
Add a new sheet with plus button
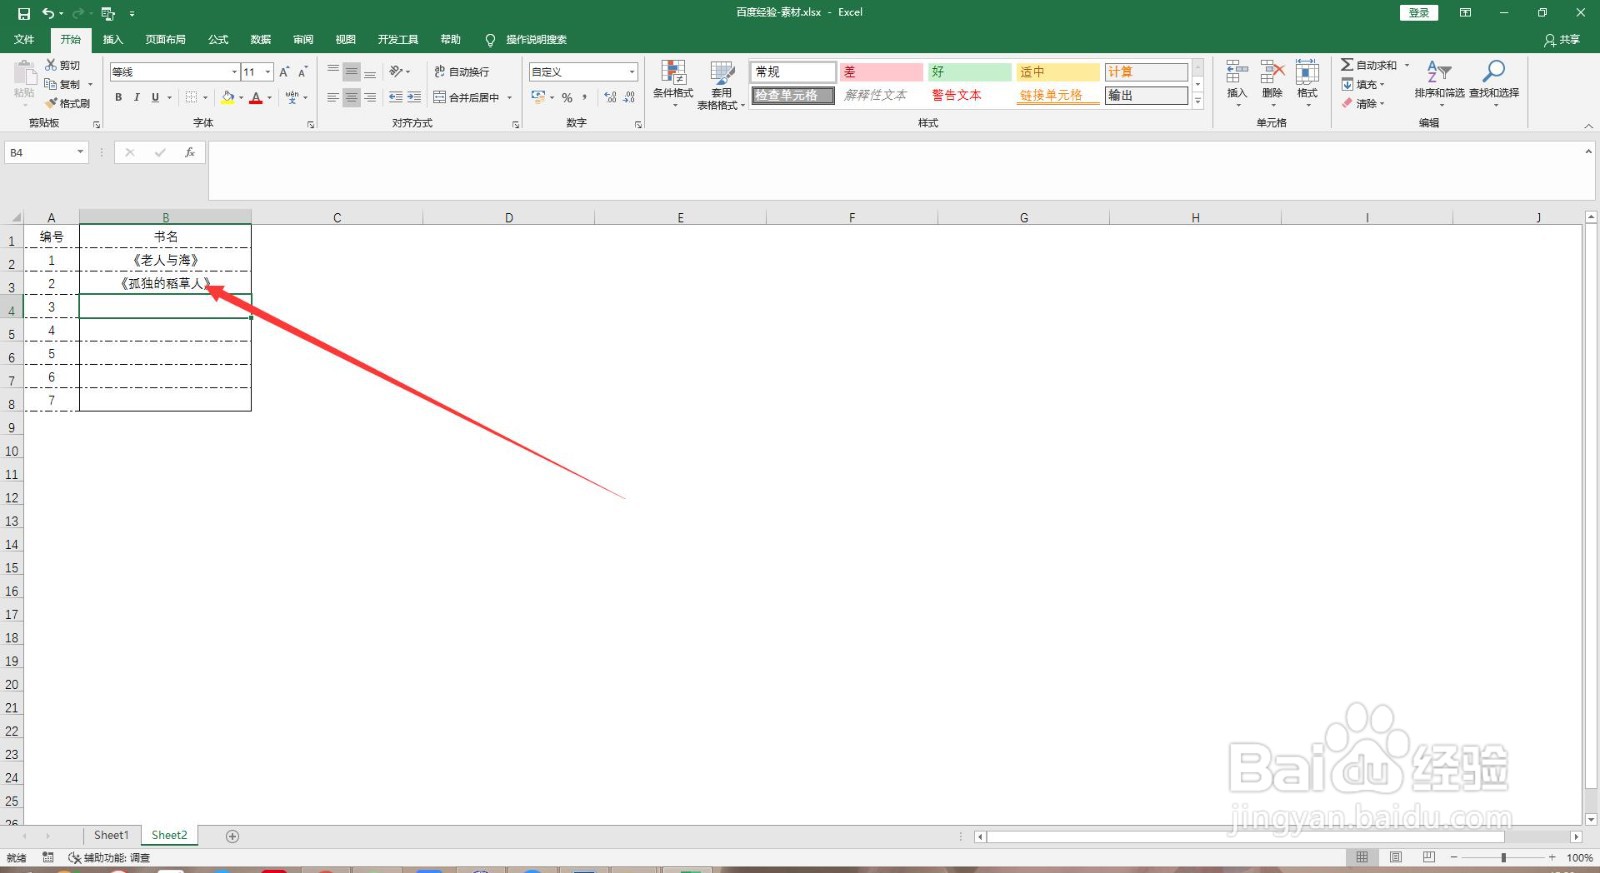coord(232,836)
